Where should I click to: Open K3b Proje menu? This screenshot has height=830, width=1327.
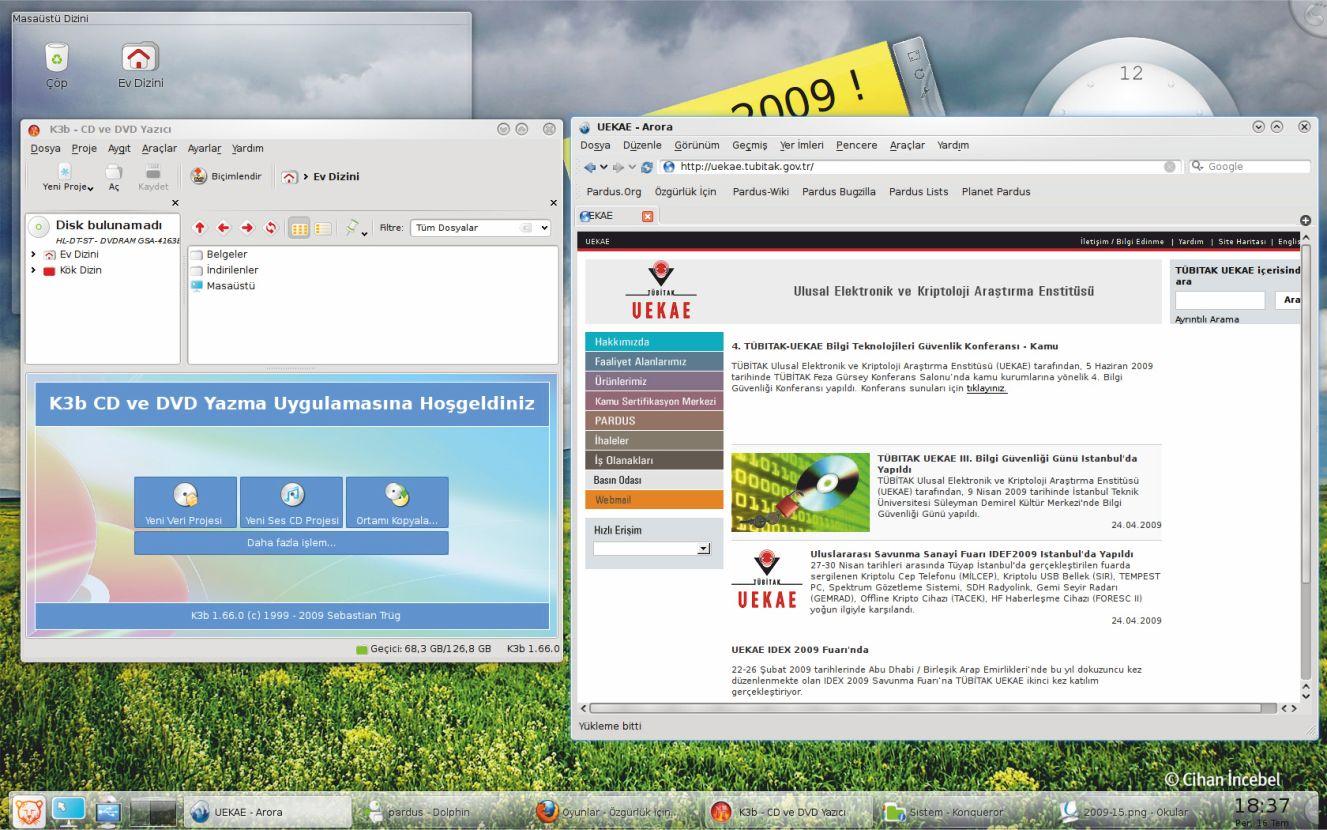84,148
